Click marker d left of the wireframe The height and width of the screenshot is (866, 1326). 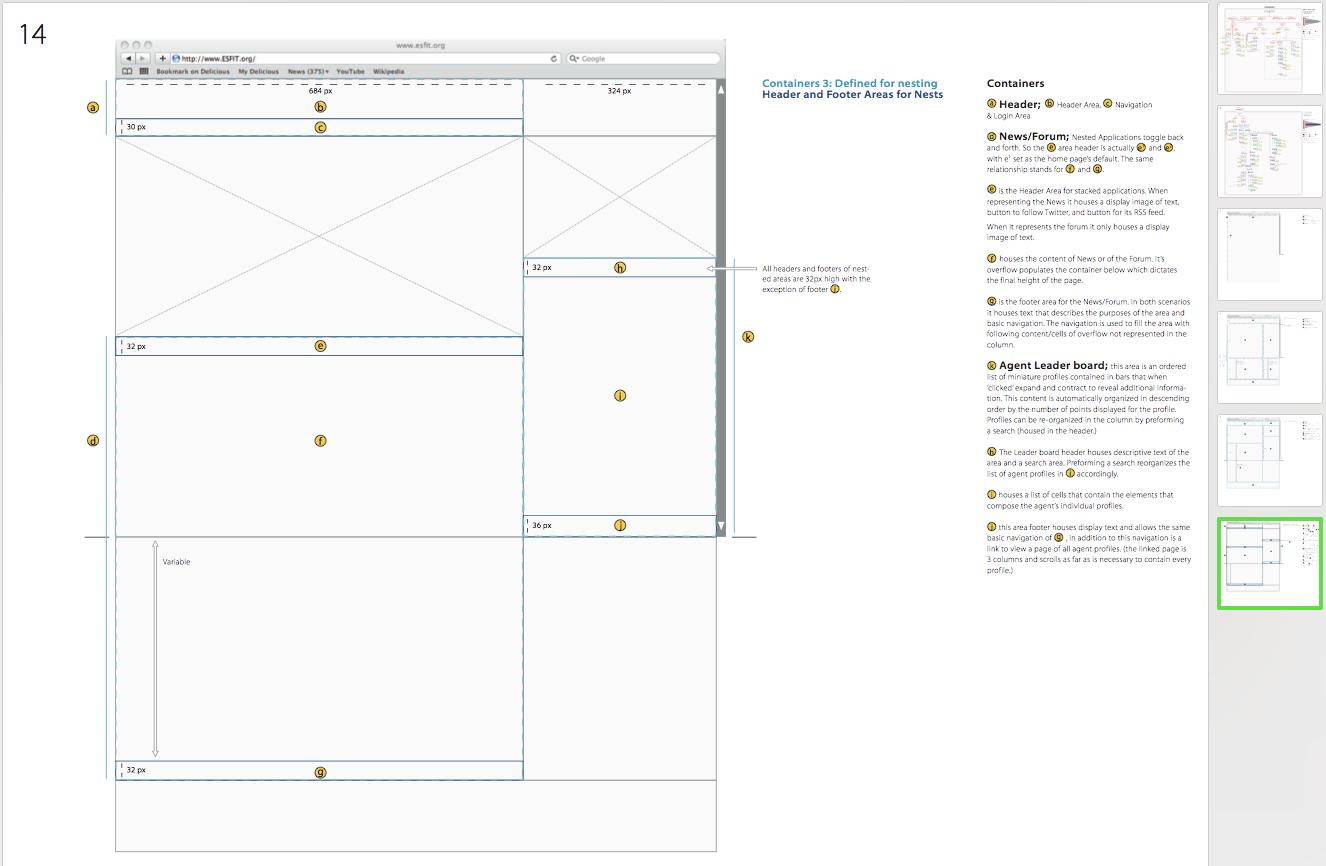point(93,440)
